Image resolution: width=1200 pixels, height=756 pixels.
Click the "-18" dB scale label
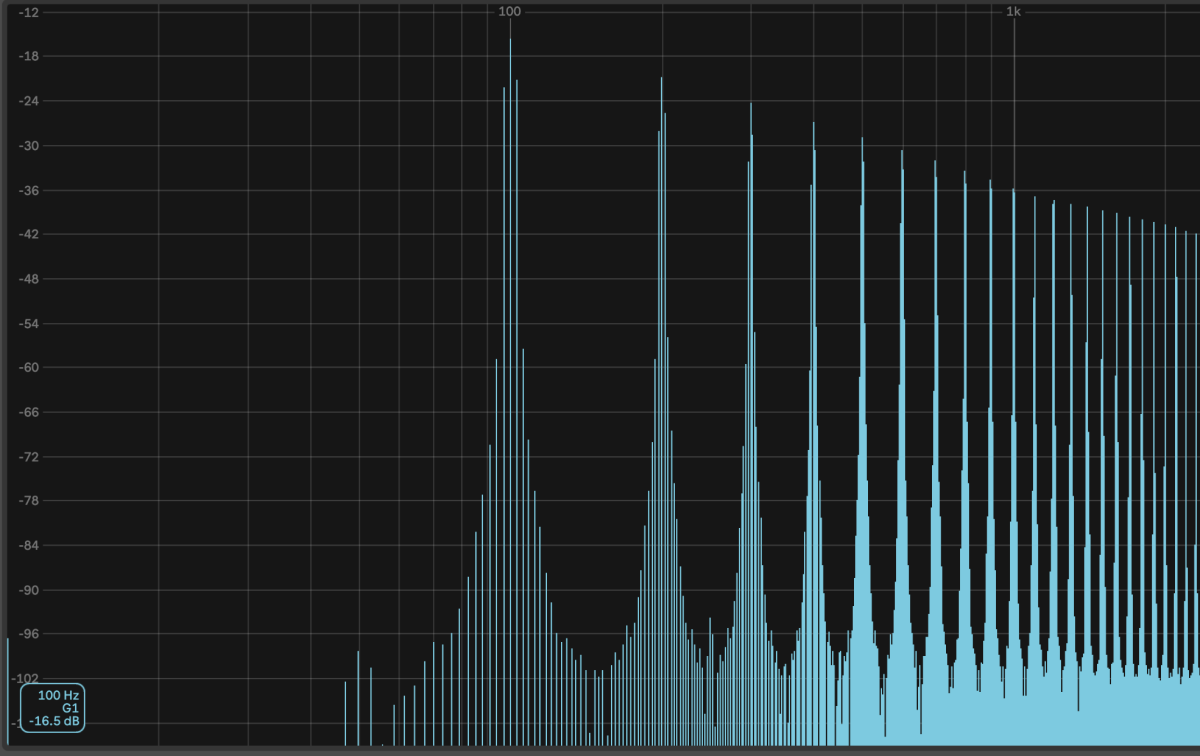(x=29, y=56)
